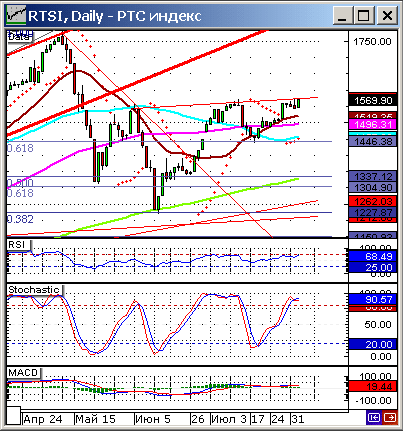
Task: Close the RTSI Daily chart window
Action: point(387,16)
